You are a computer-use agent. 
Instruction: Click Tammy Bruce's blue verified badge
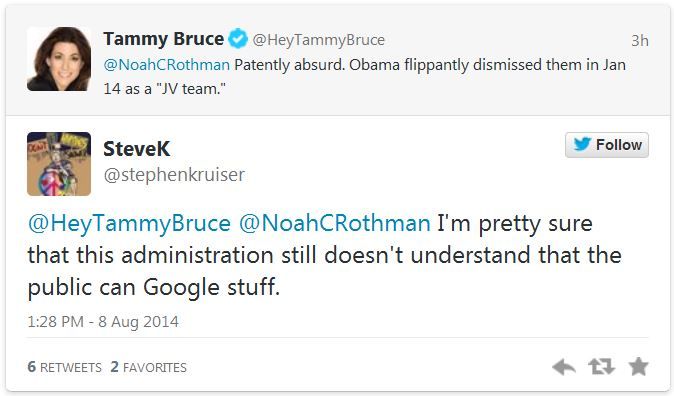[238, 39]
